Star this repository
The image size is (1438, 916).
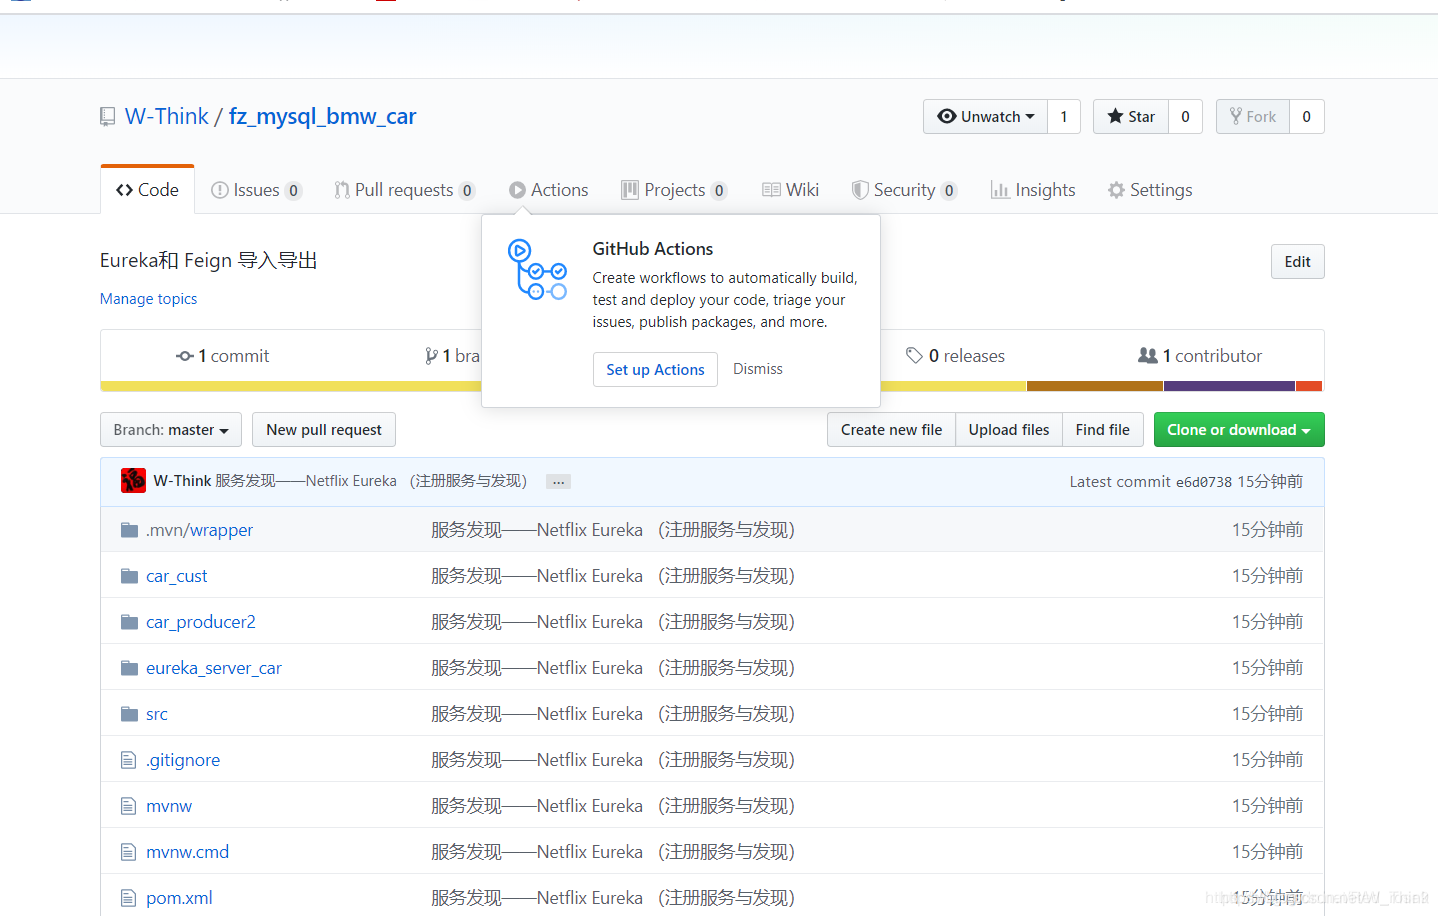[x=1131, y=117]
